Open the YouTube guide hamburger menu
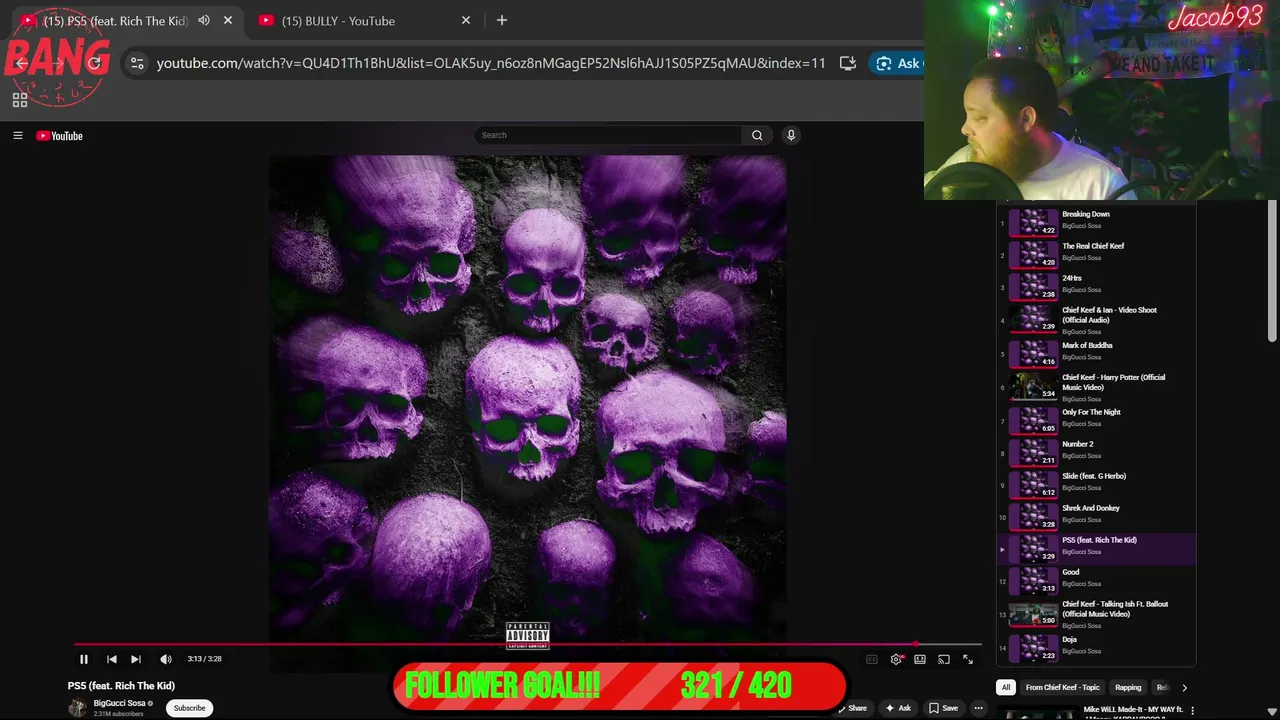 tap(17, 136)
